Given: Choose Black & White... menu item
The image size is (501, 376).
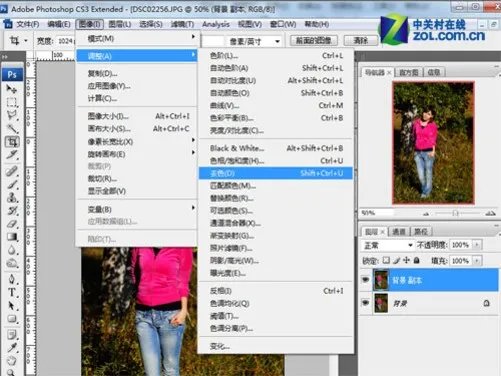Looking at the screenshot, I should [x=276, y=148].
